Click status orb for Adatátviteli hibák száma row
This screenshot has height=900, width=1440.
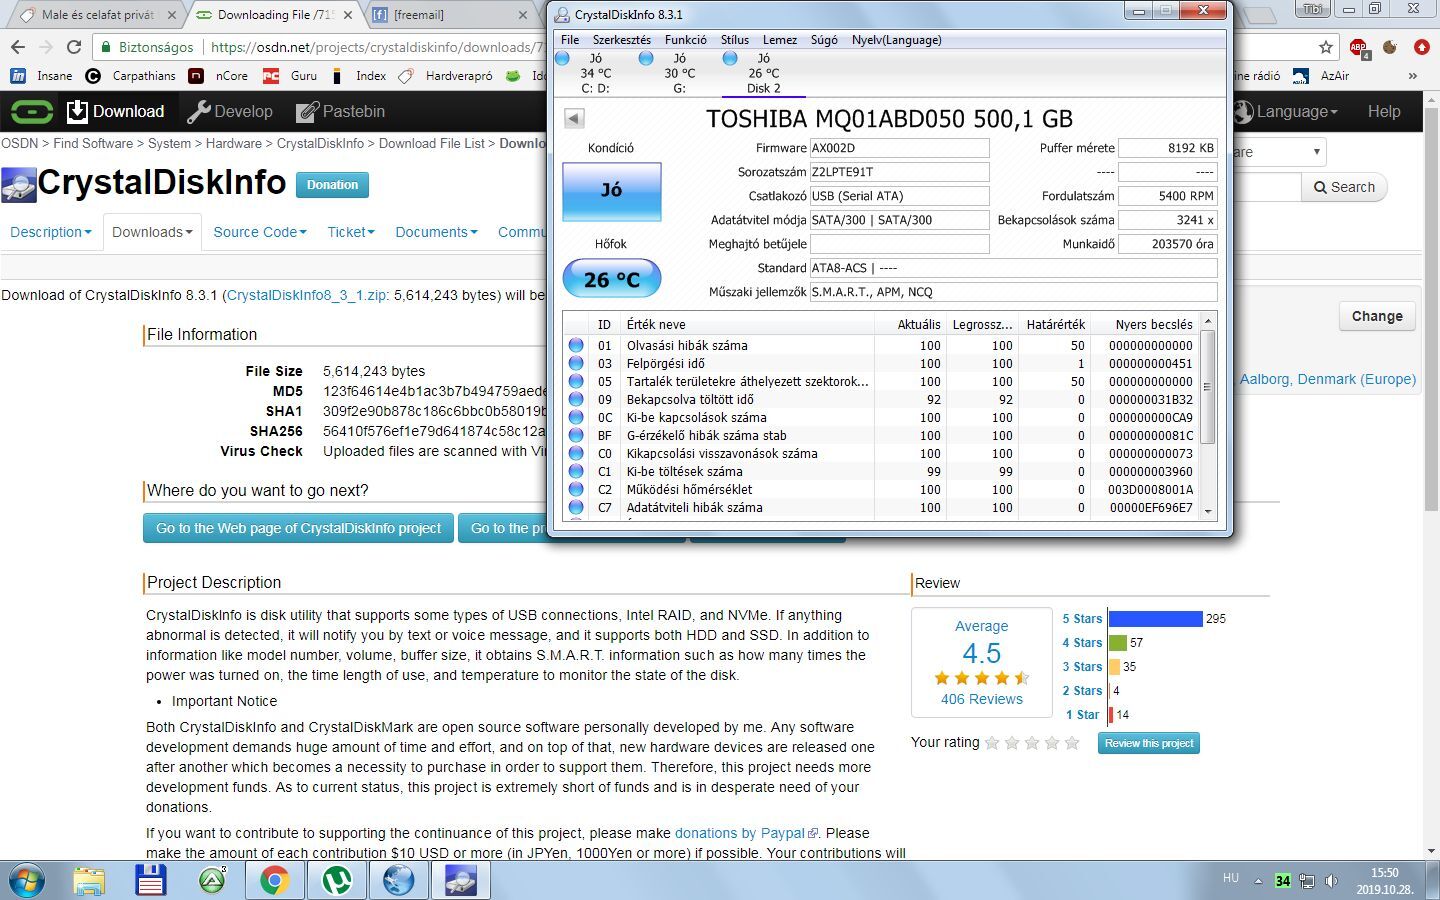coord(576,507)
